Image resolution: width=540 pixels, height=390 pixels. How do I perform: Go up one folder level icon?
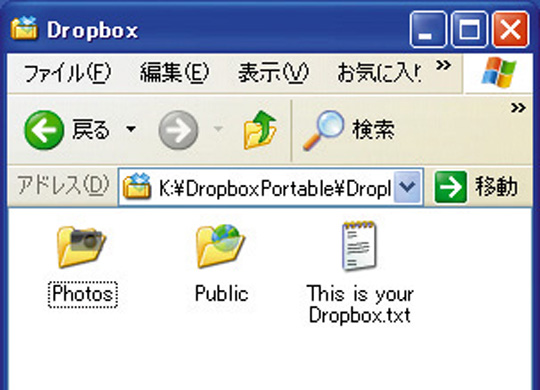(x=260, y=130)
